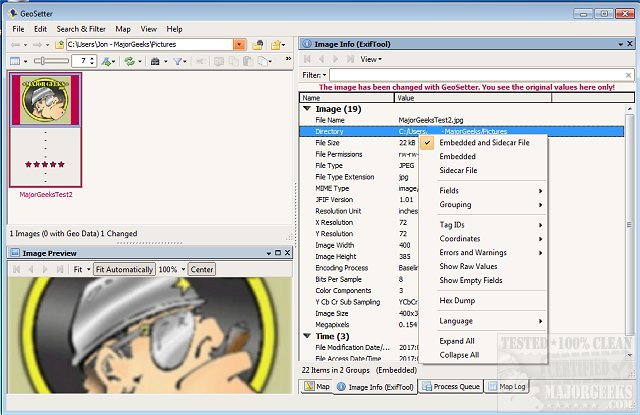The image size is (640, 415).
Task: Click the binoculars search icon
Action: coord(155,61)
